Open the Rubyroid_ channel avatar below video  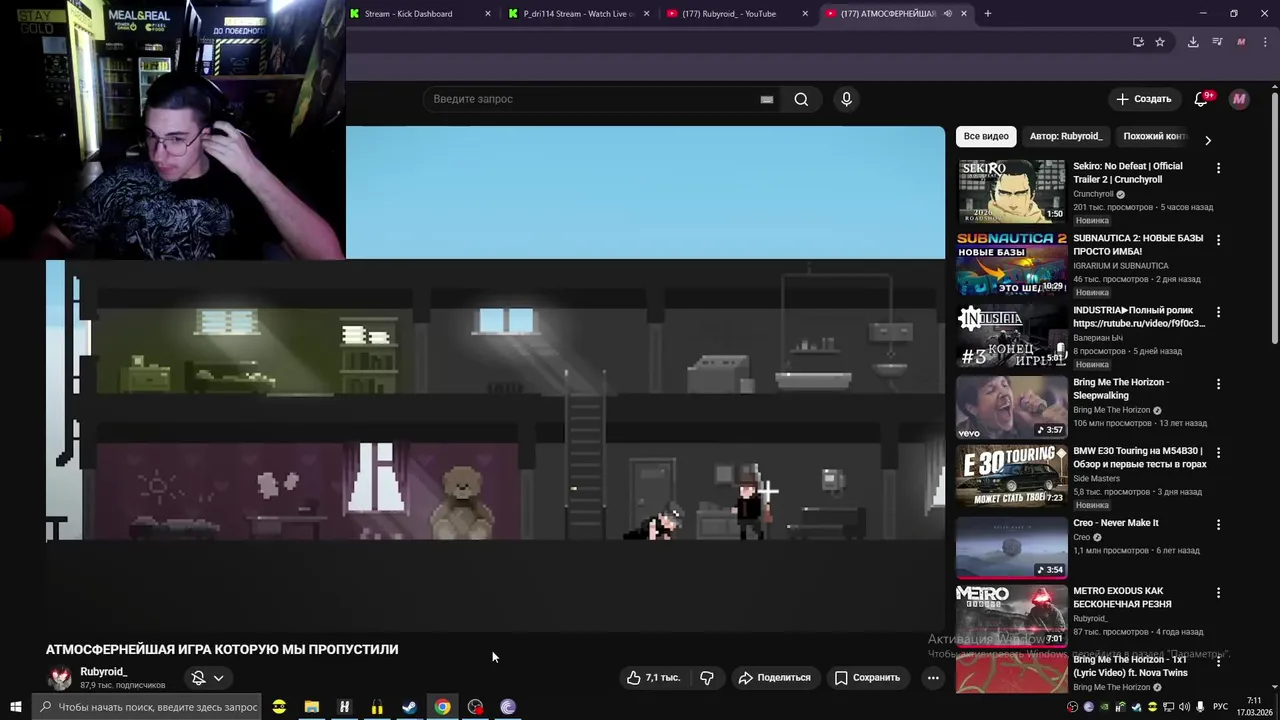tap(60, 678)
